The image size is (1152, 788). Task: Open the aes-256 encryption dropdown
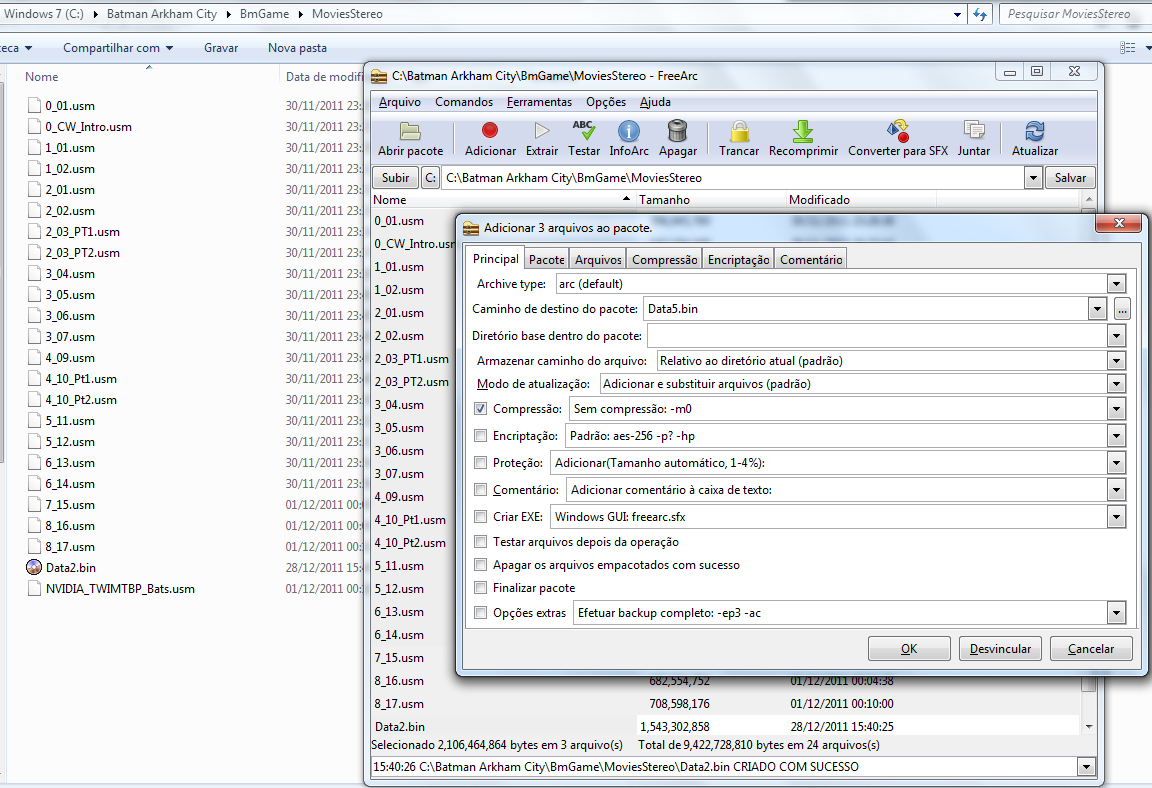[1116, 436]
